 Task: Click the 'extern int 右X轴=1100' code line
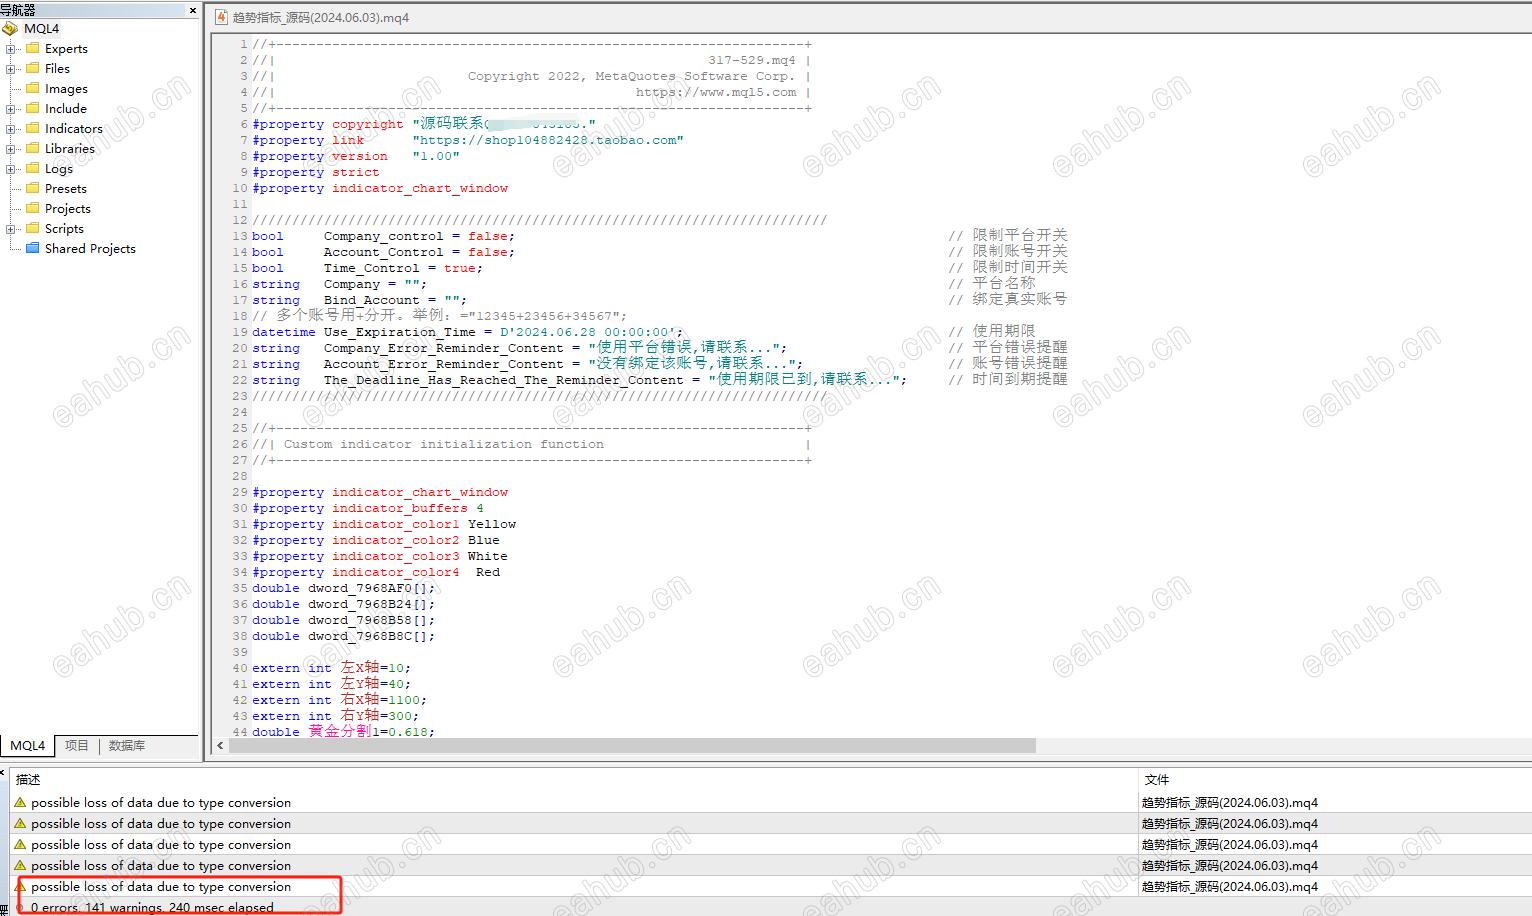pos(340,699)
